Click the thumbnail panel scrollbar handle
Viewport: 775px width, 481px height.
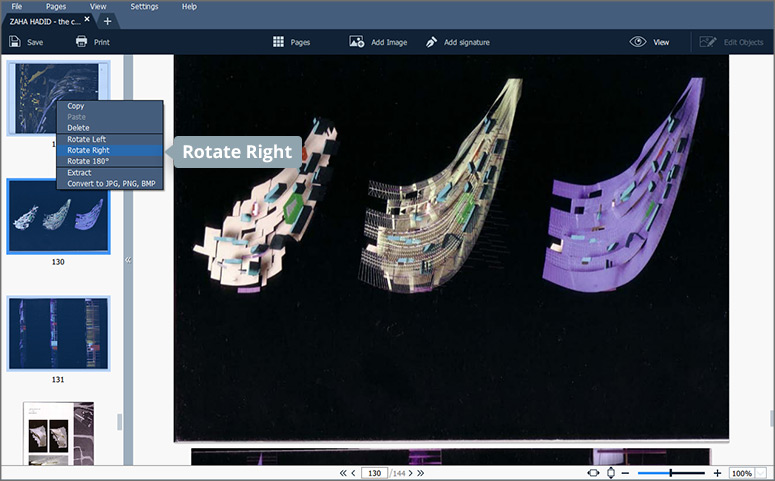click(x=119, y=422)
